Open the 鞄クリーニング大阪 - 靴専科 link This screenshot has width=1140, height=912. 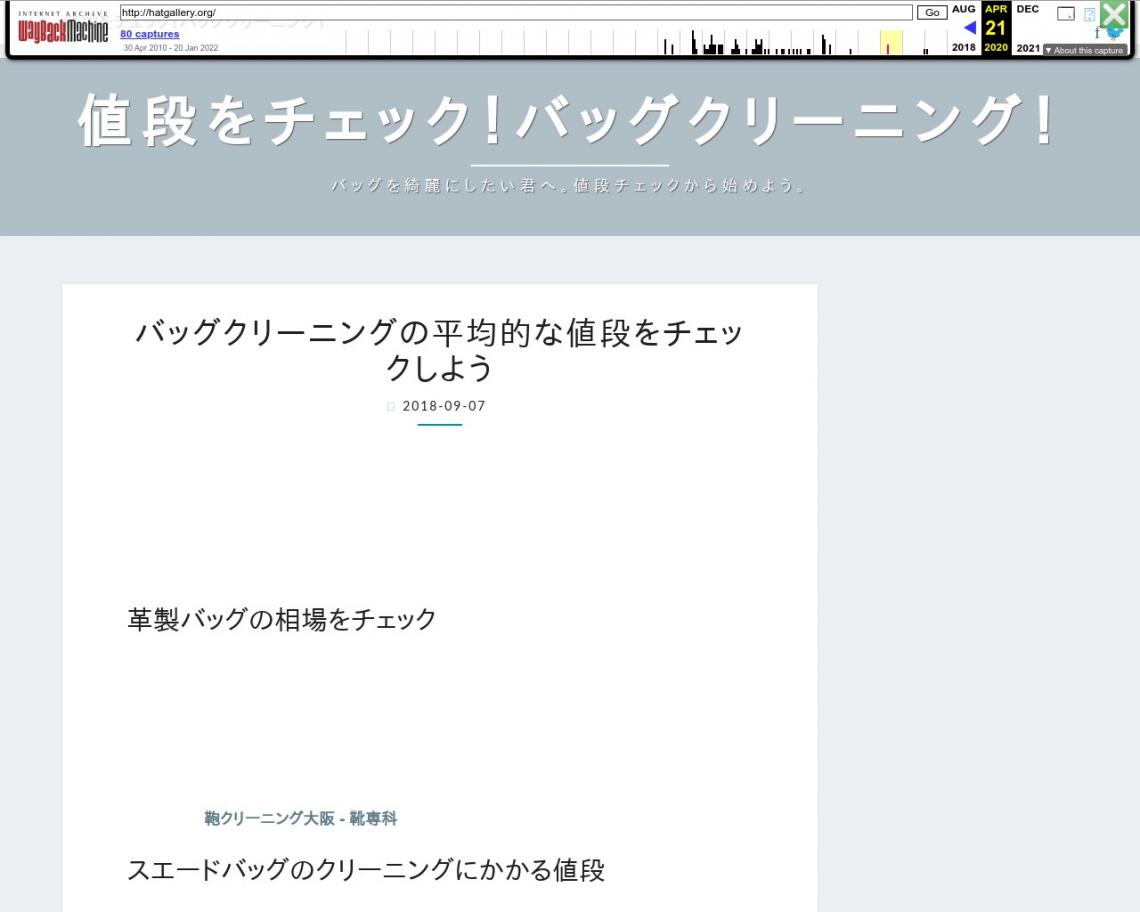click(300, 819)
